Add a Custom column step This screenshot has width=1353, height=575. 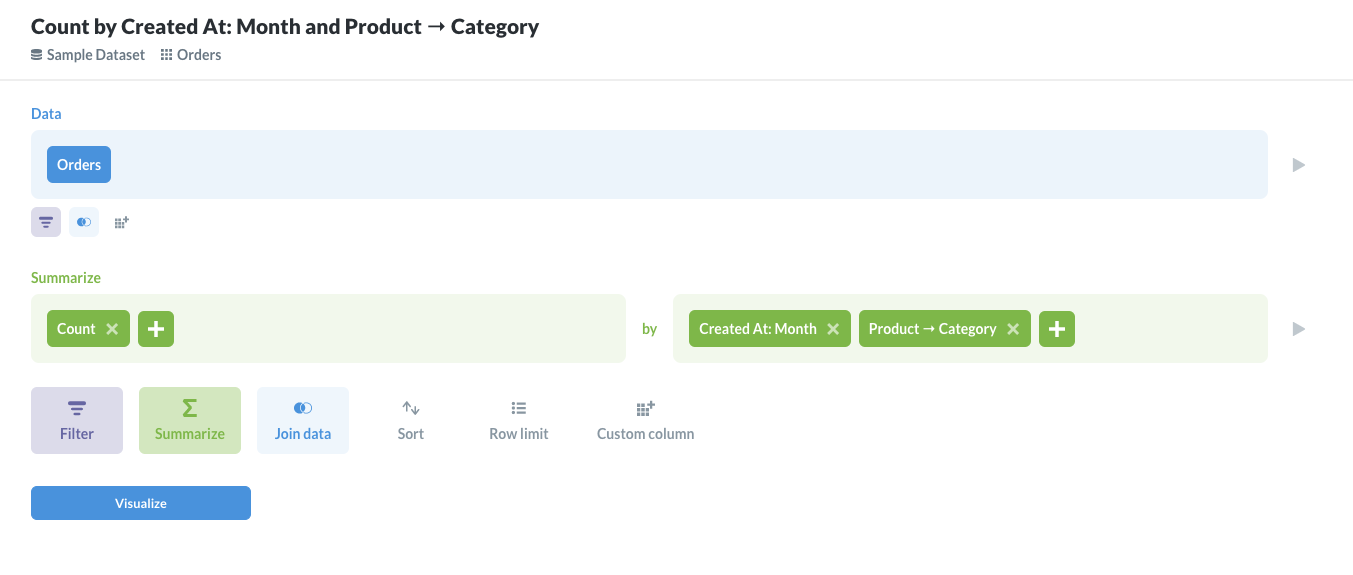click(x=645, y=420)
